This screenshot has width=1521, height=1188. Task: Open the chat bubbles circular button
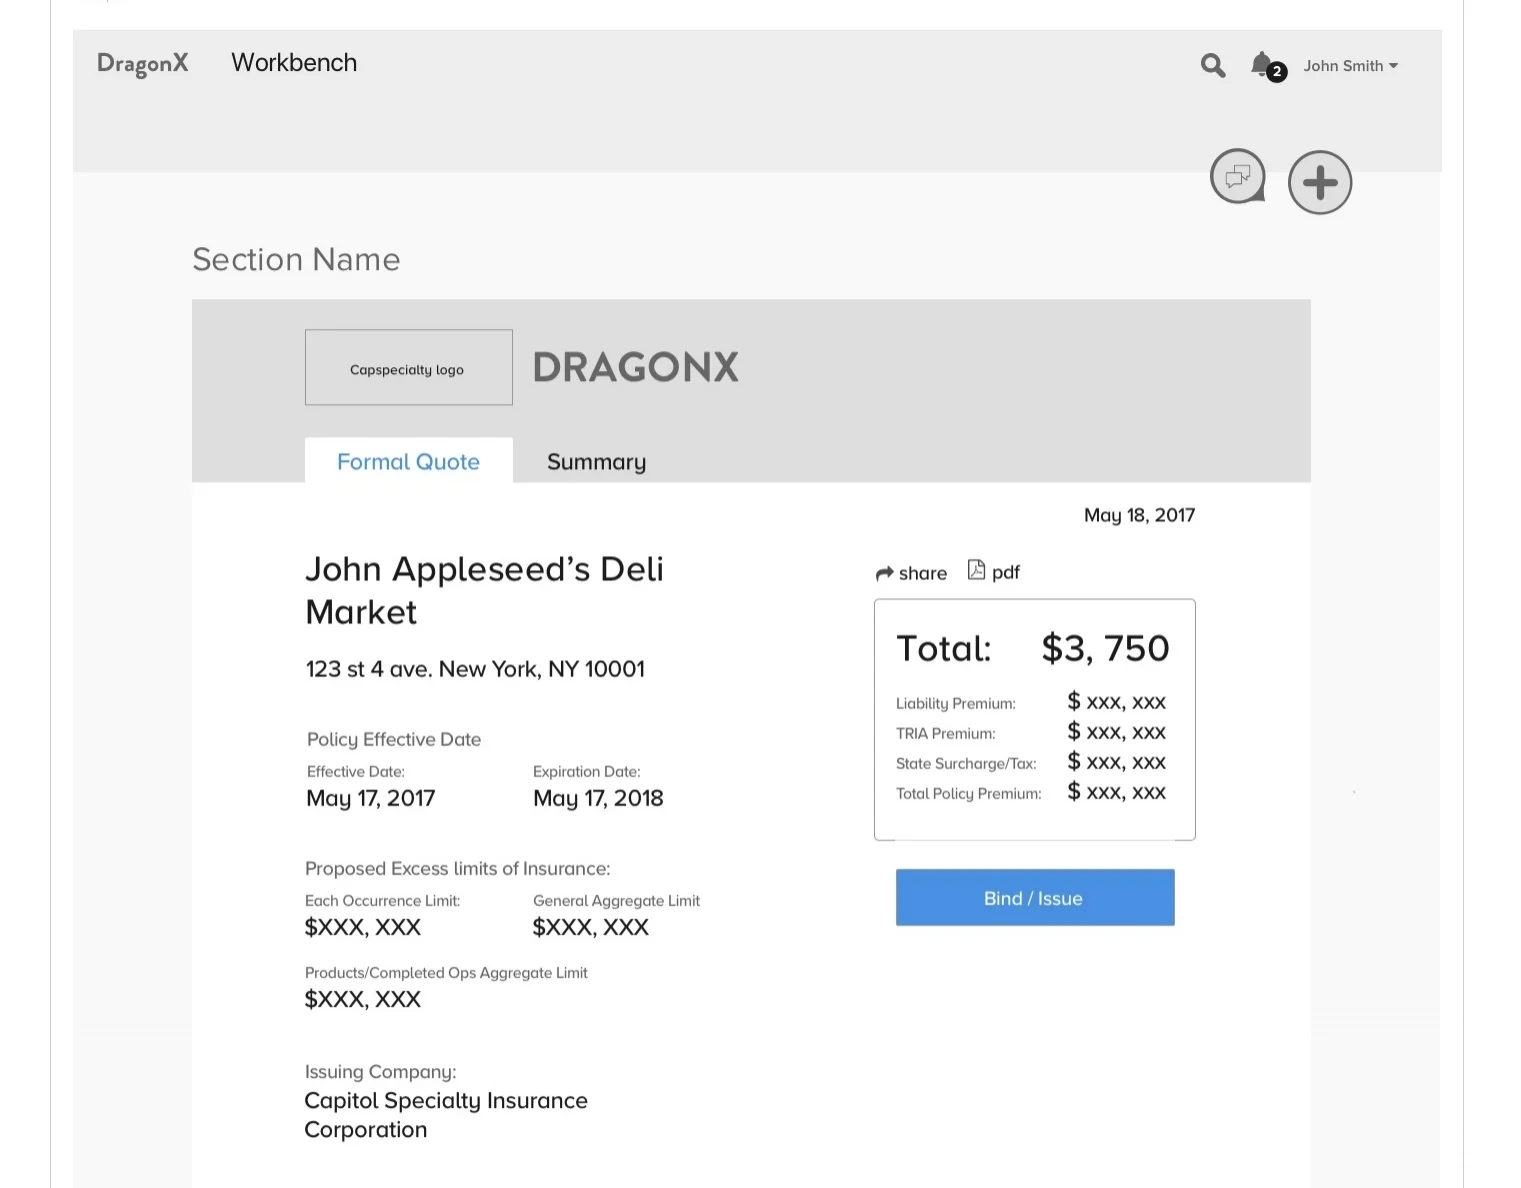[1238, 177]
